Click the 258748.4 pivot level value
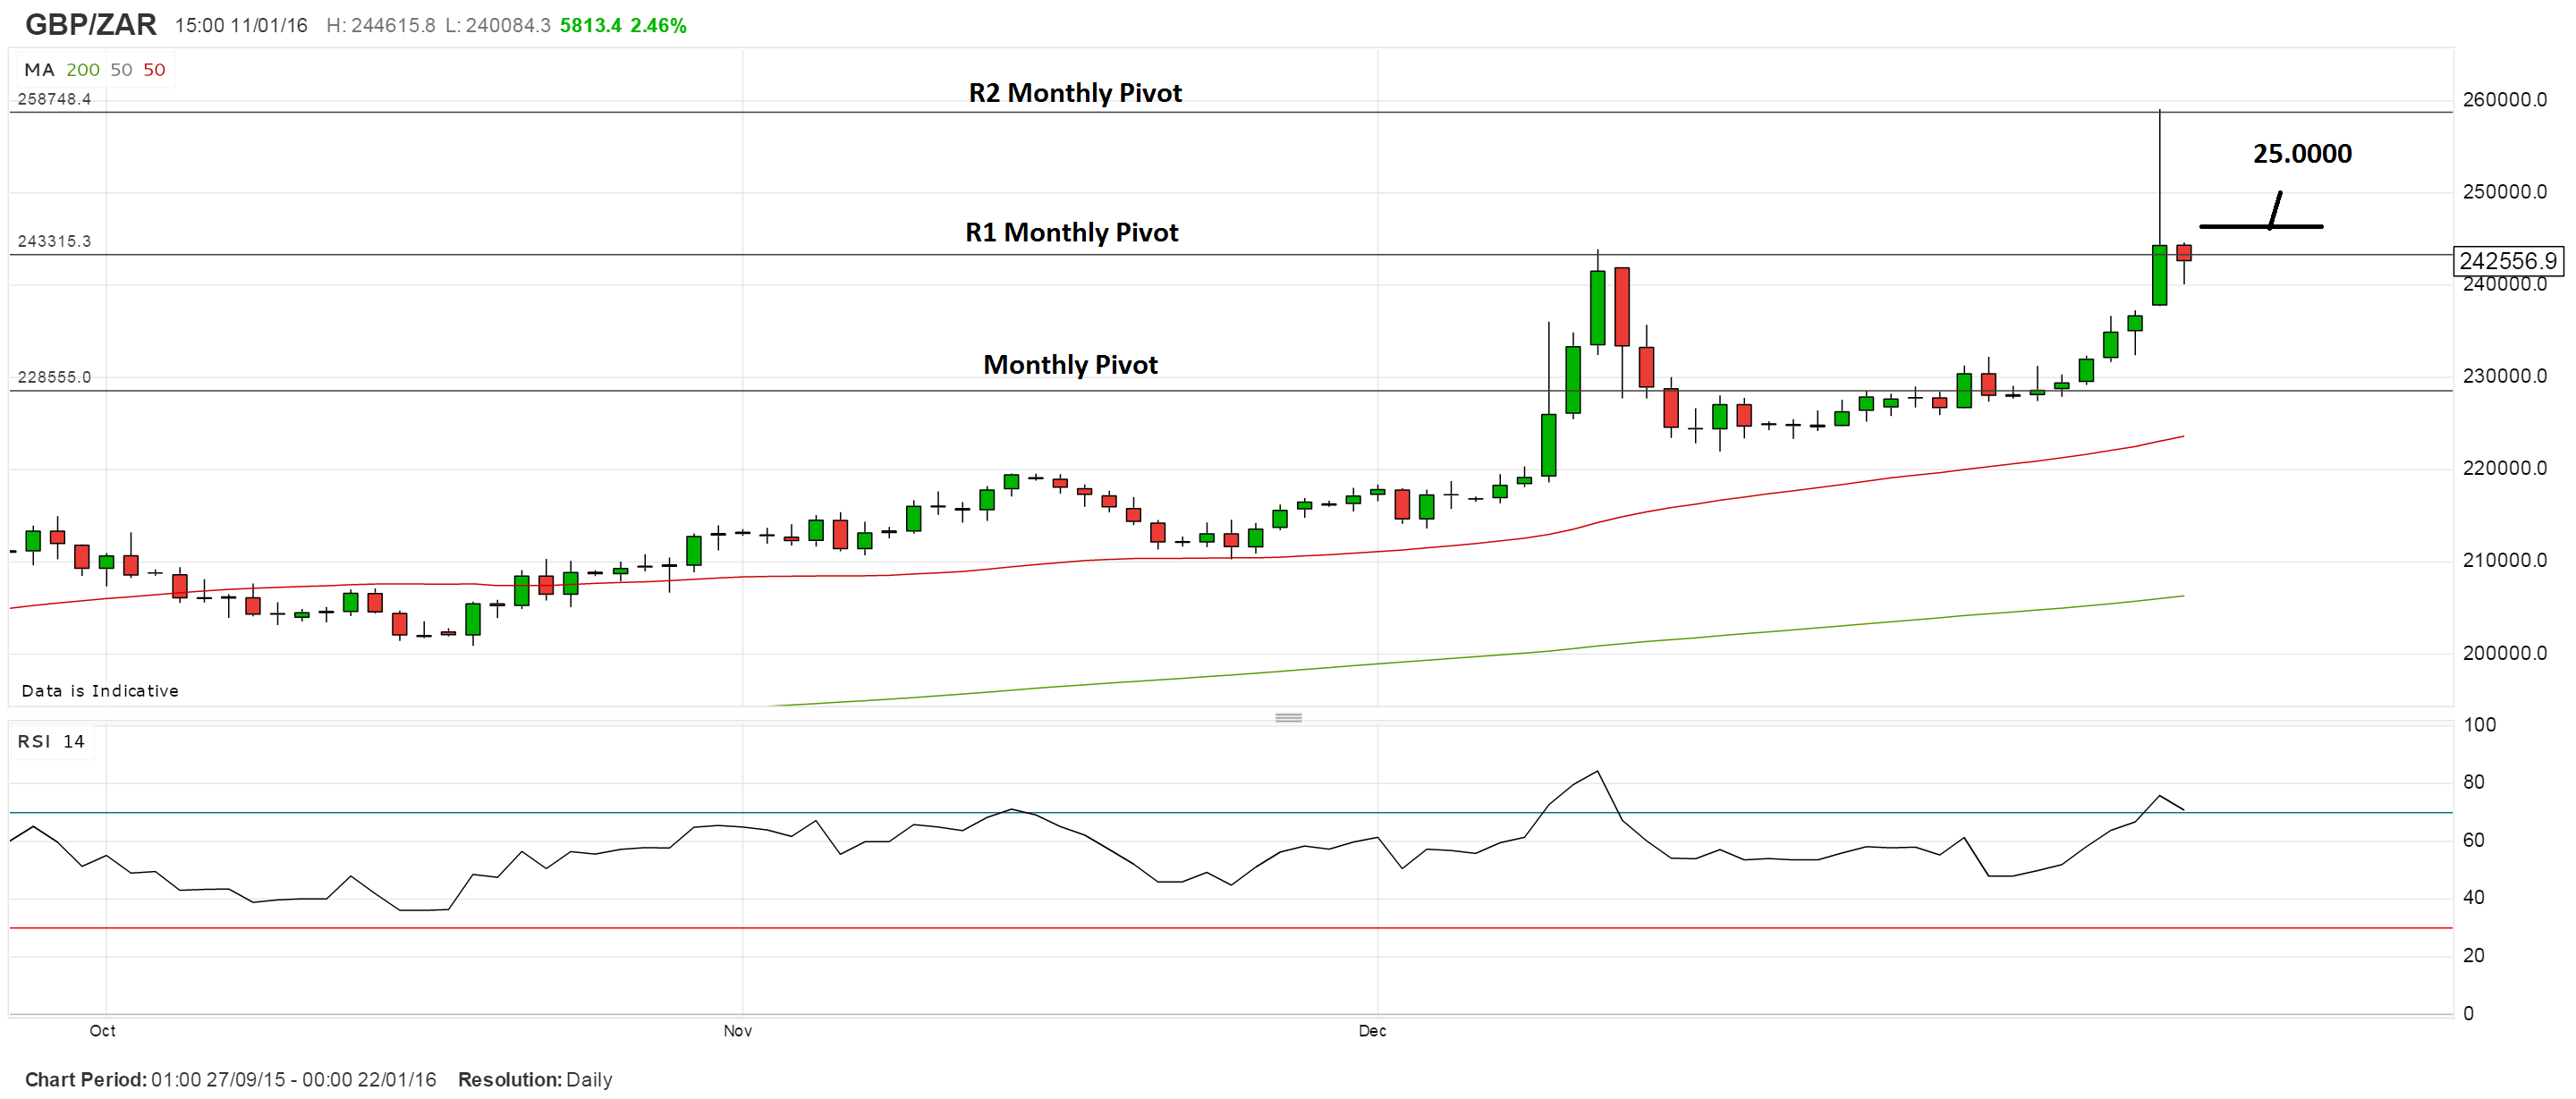 coord(54,99)
